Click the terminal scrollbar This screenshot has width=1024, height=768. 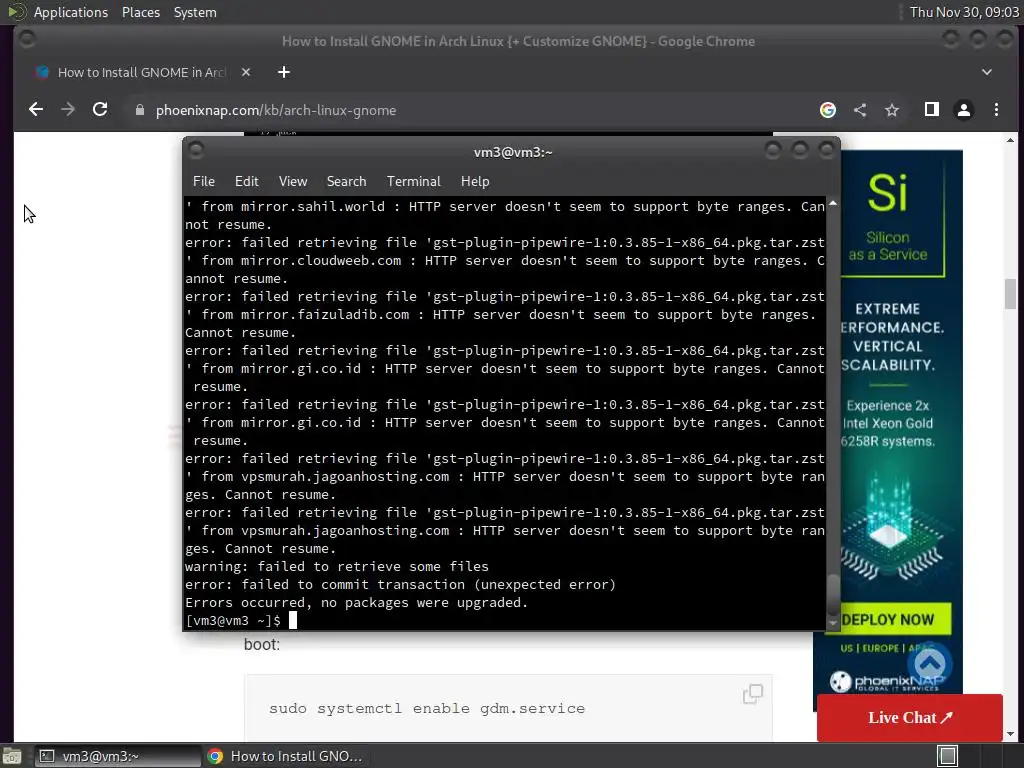tap(833, 594)
